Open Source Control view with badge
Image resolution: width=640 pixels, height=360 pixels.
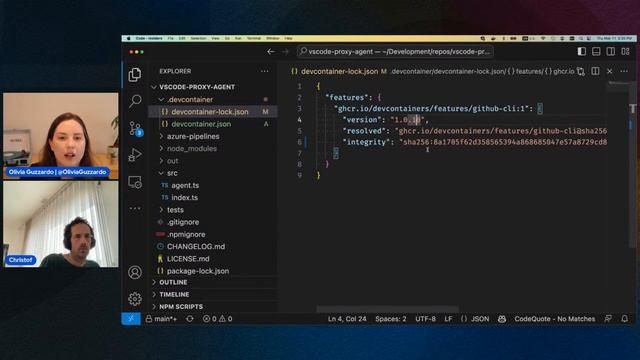click(135, 128)
